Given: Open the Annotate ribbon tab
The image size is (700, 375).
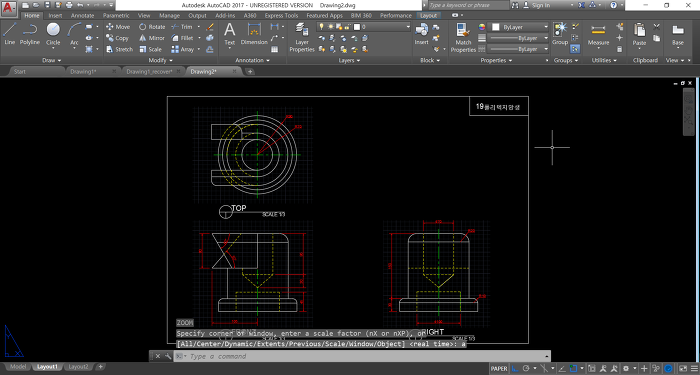Looking at the screenshot, I should pyautogui.click(x=83, y=16).
